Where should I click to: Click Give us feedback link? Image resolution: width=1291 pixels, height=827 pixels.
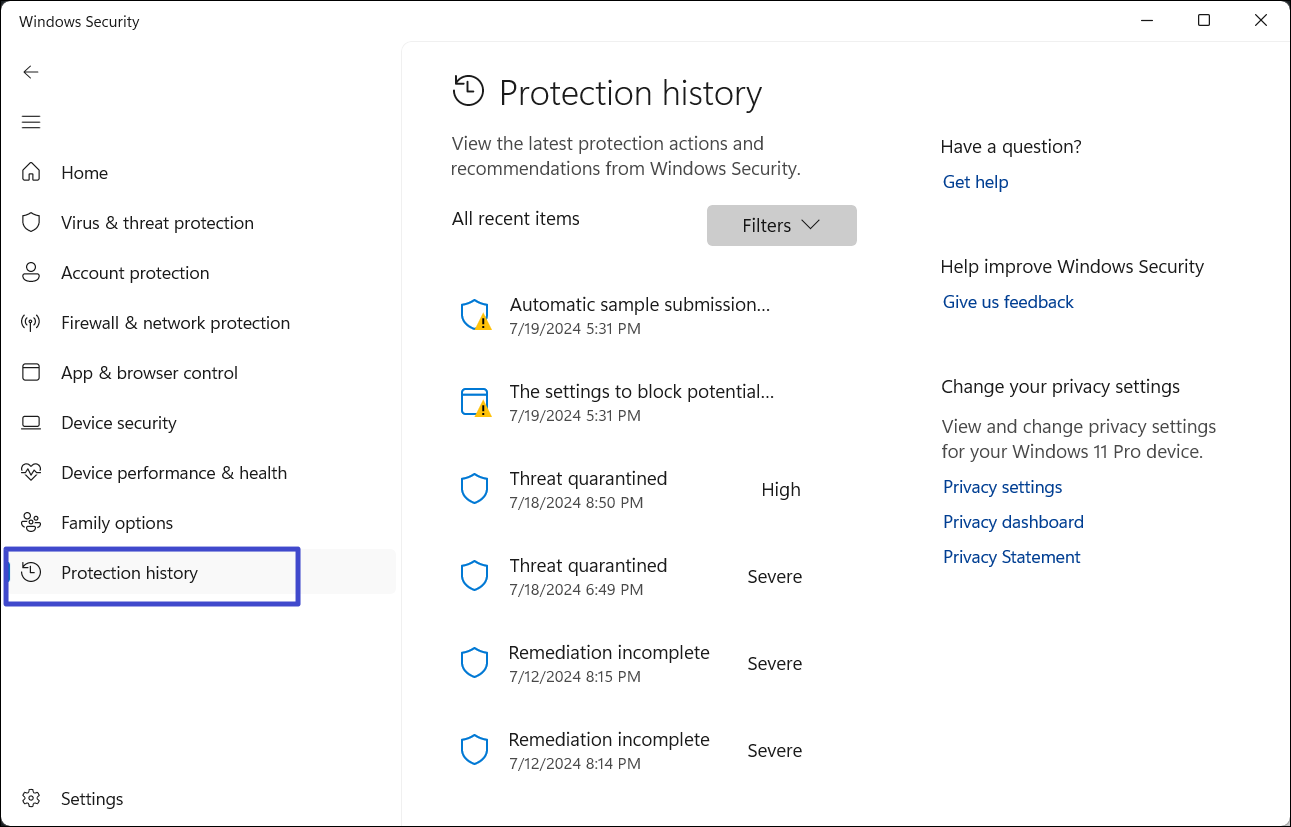point(1008,302)
